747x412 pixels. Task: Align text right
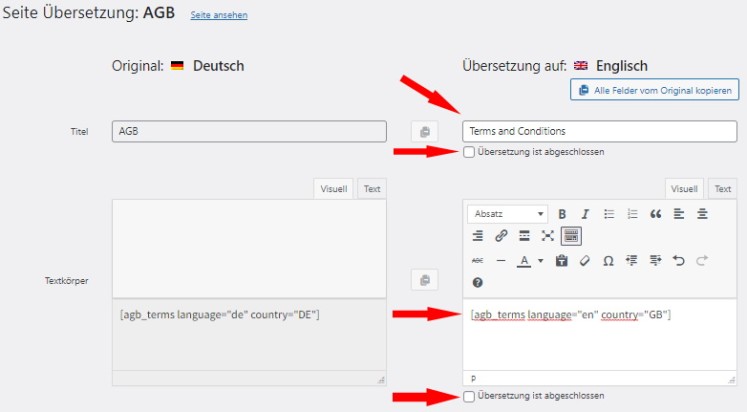tap(477, 236)
